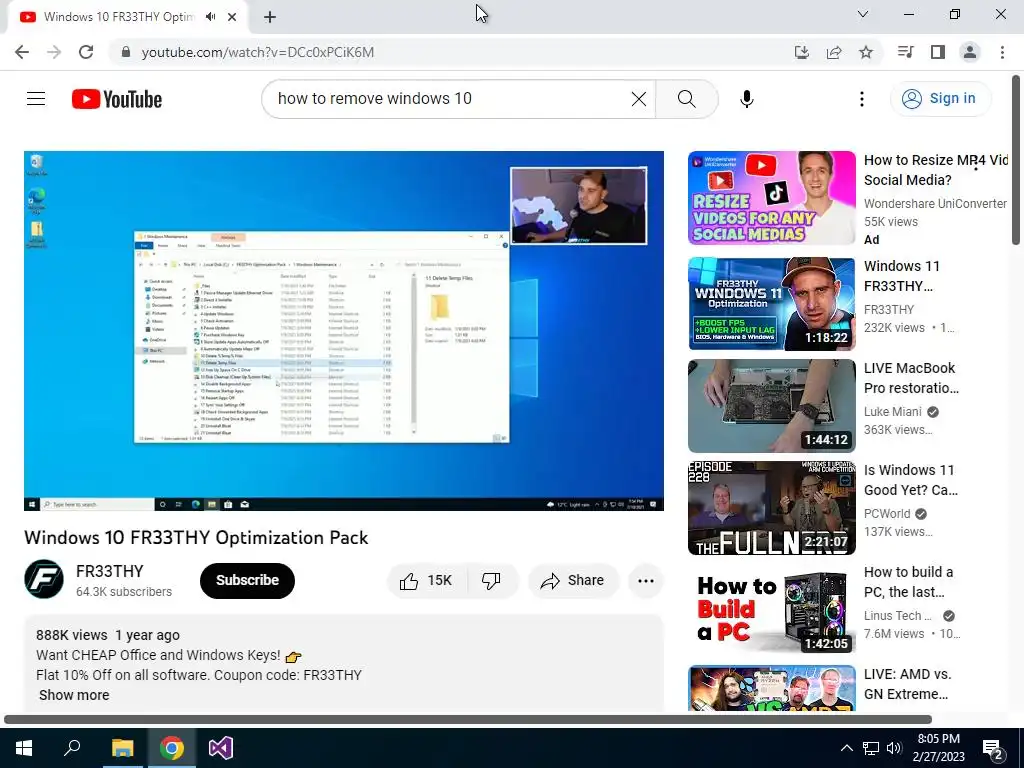Open Windows taskbar search
1024x768 pixels.
point(72,748)
